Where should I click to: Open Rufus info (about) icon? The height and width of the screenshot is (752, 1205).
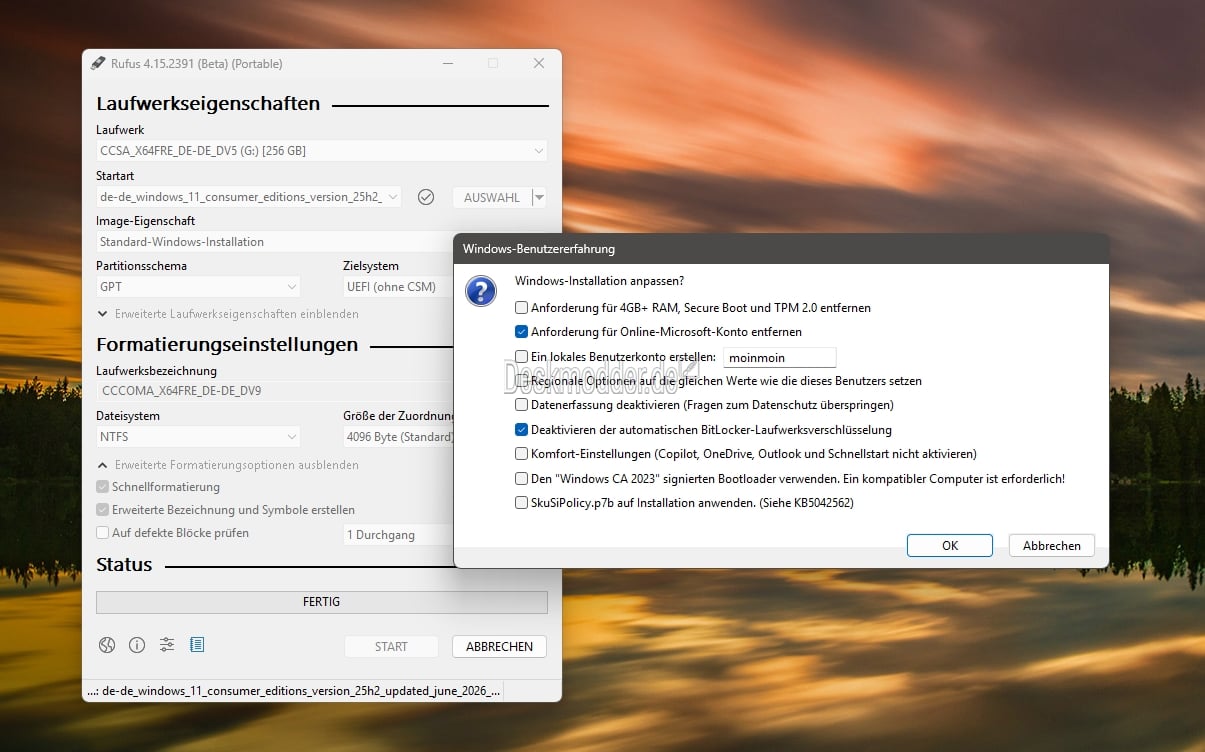tap(137, 645)
